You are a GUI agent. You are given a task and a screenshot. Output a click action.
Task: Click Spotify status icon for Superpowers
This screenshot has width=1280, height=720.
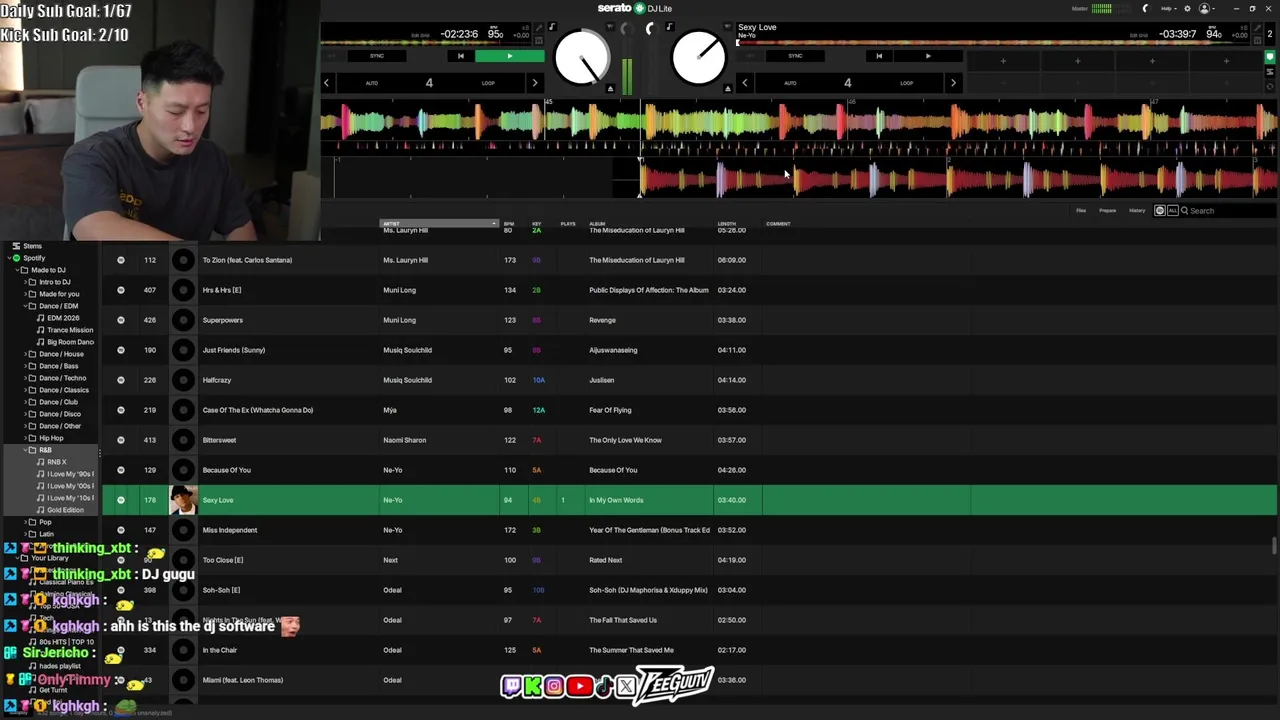(x=121, y=320)
